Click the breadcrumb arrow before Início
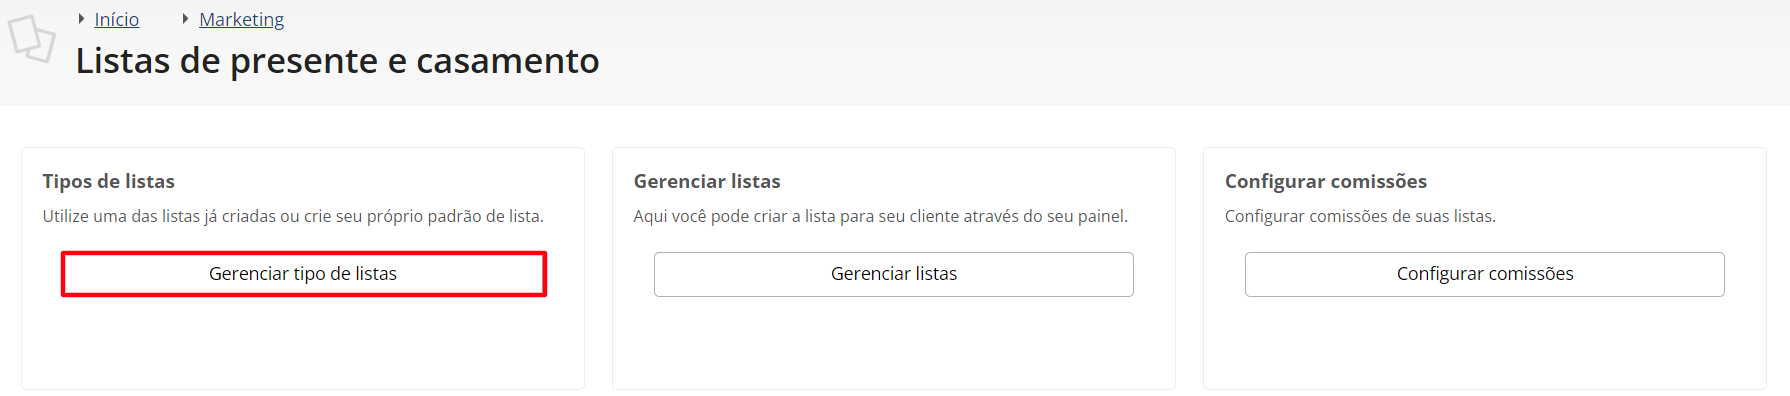 pos(81,19)
